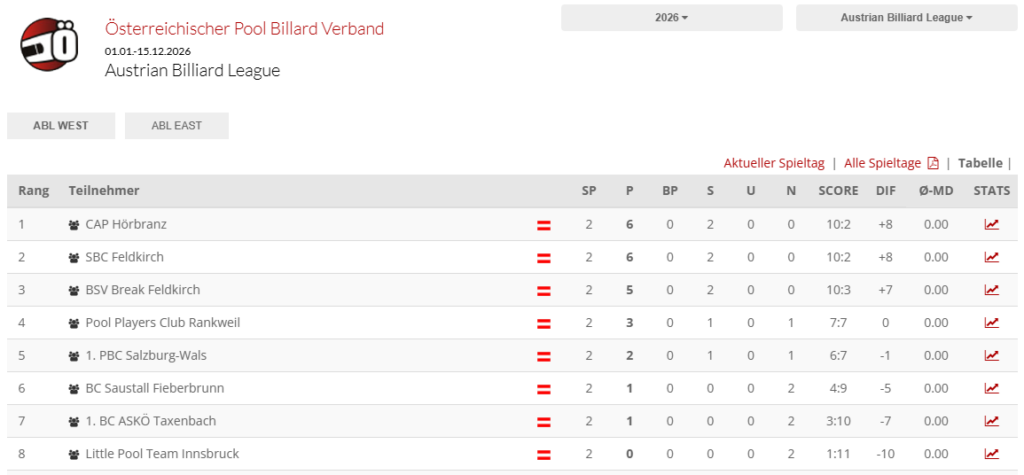View stats chart for BC Saustall Fieberbrunn
Image resolution: width=1024 pixels, height=475 pixels.
pyautogui.click(x=991, y=388)
